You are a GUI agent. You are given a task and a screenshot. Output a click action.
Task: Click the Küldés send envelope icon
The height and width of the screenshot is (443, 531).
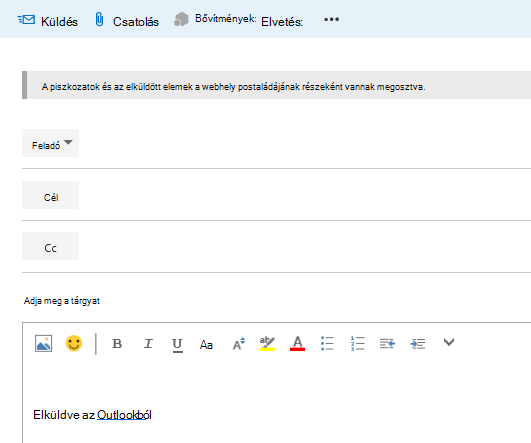(26, 20)
